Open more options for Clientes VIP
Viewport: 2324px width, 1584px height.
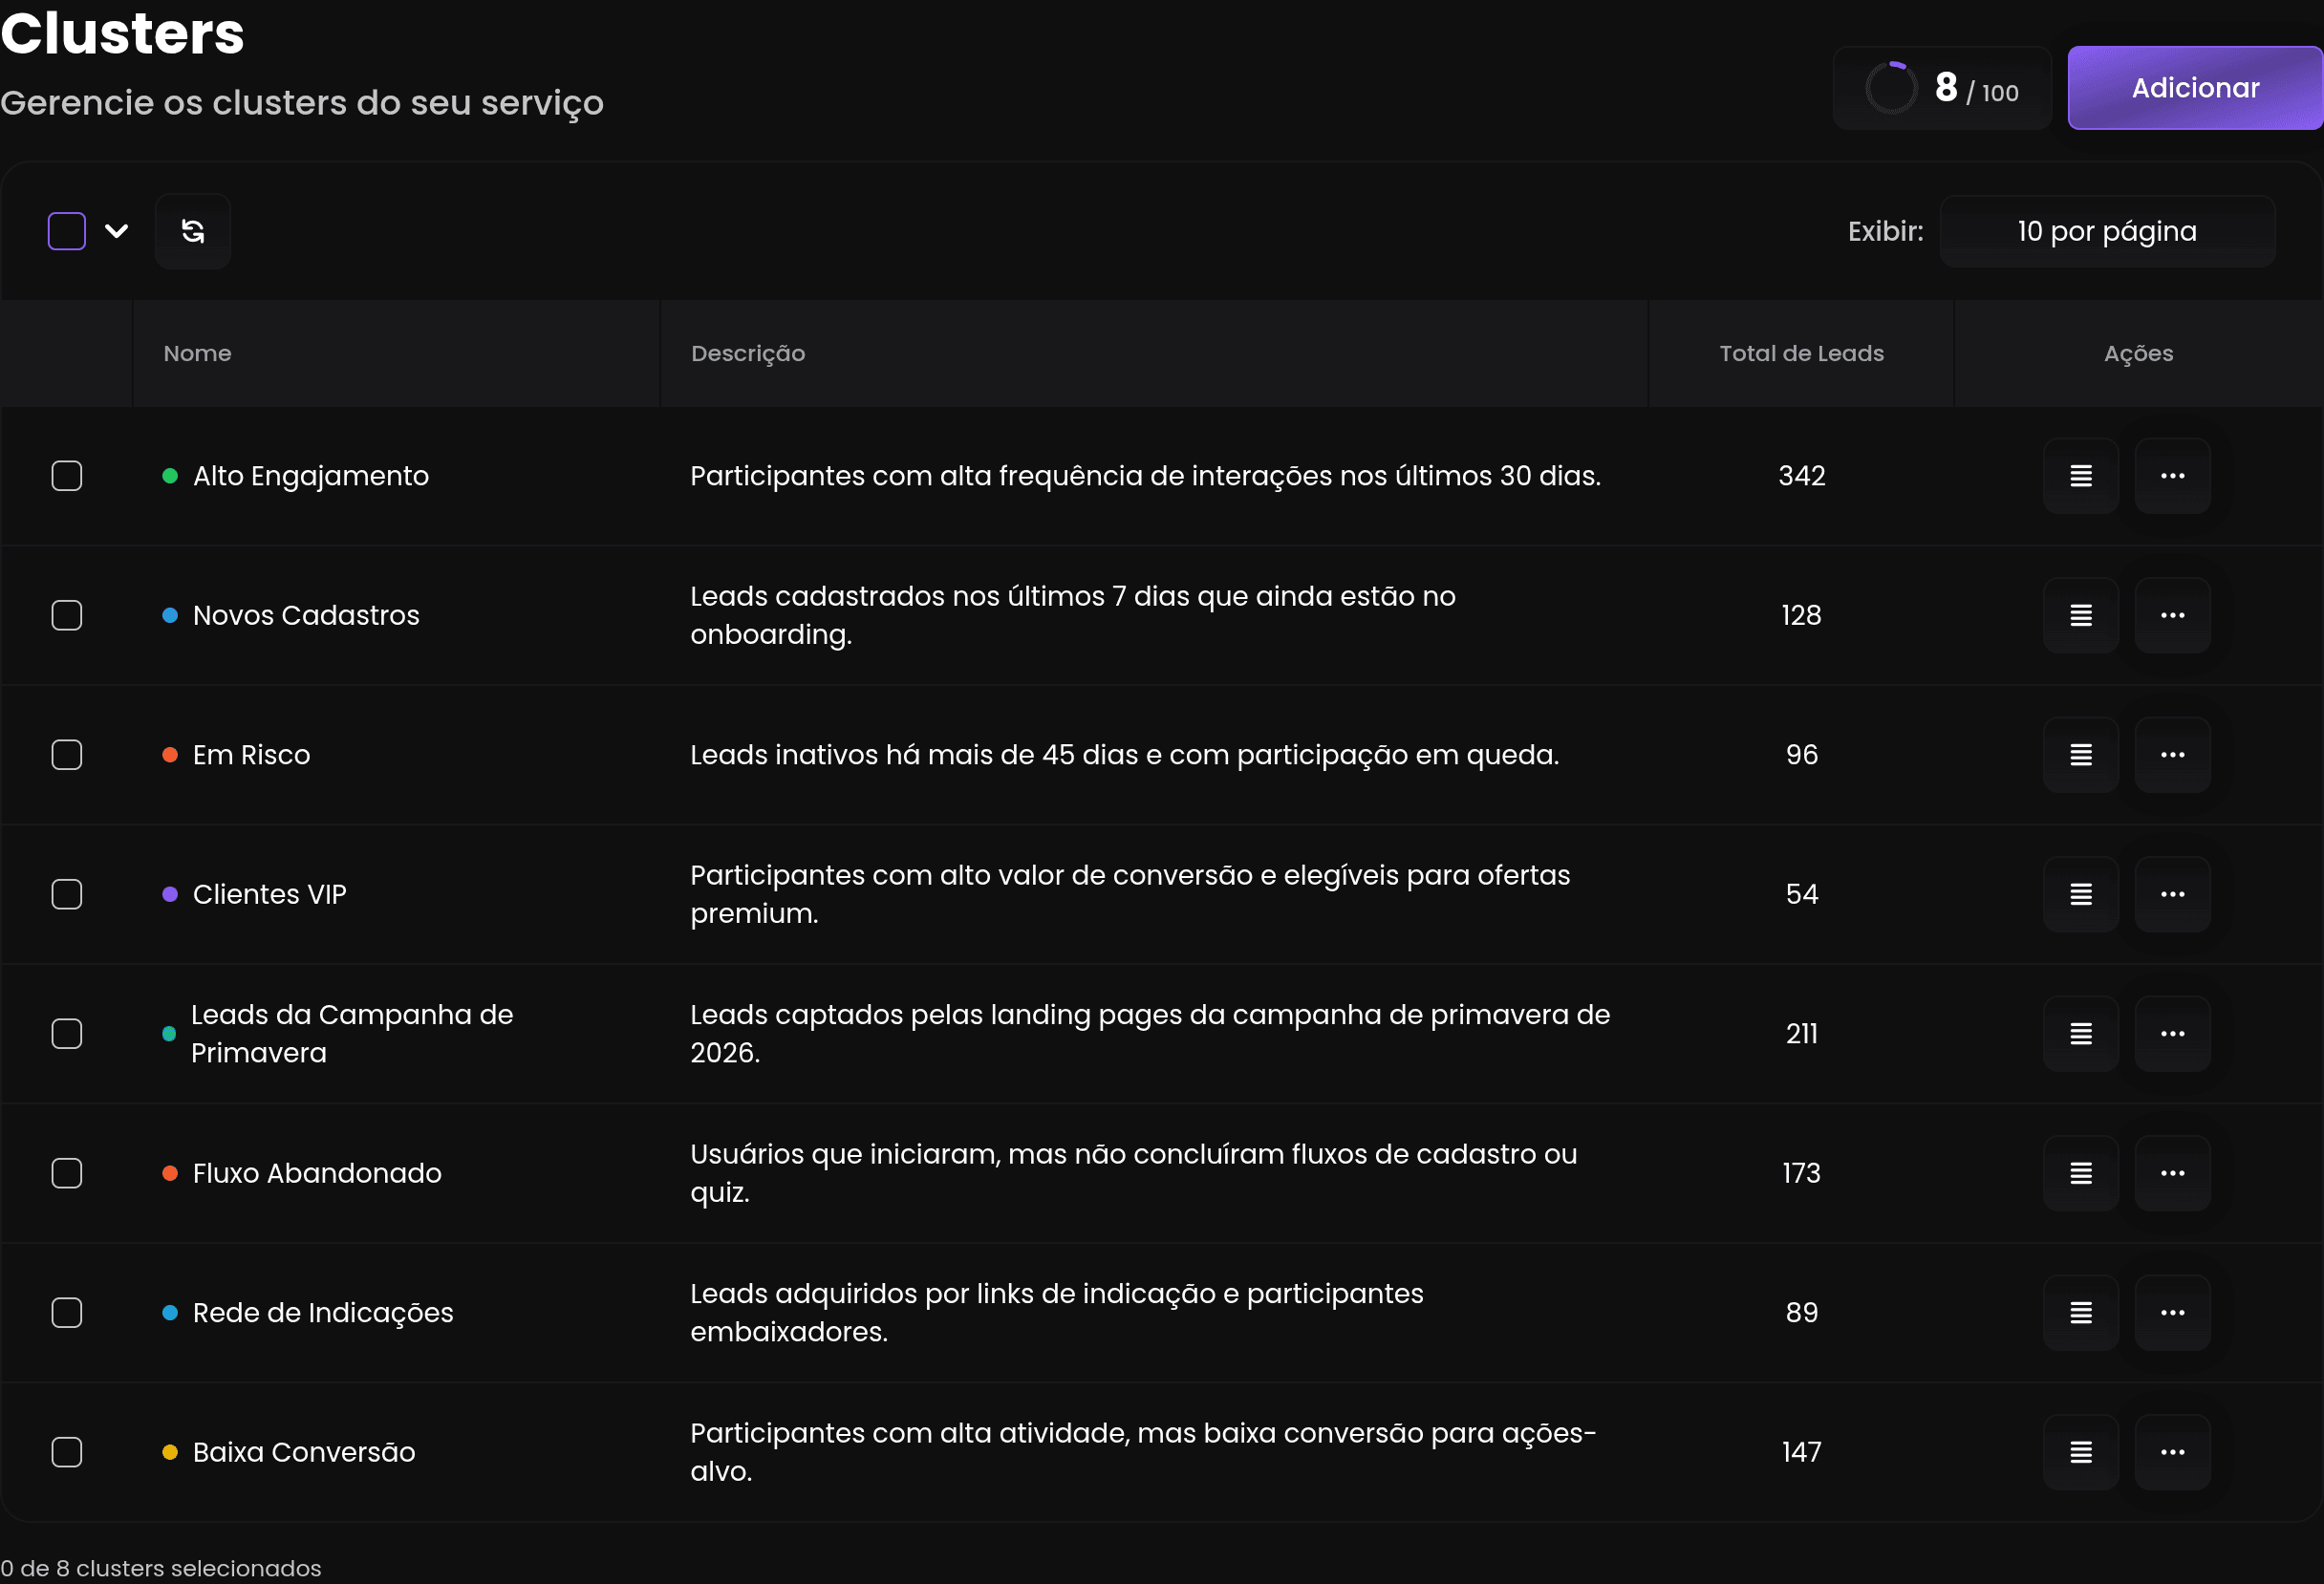(x=2173, y=894)
